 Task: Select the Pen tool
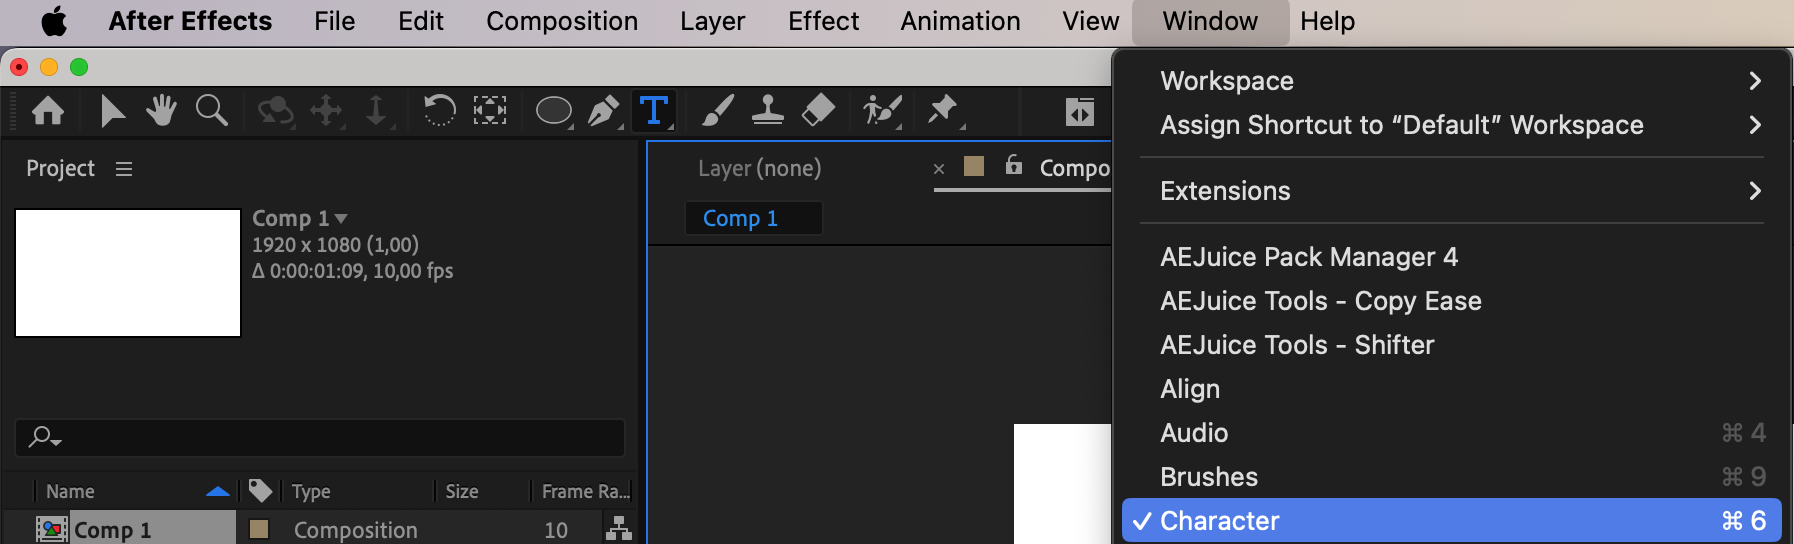[603, 110]
